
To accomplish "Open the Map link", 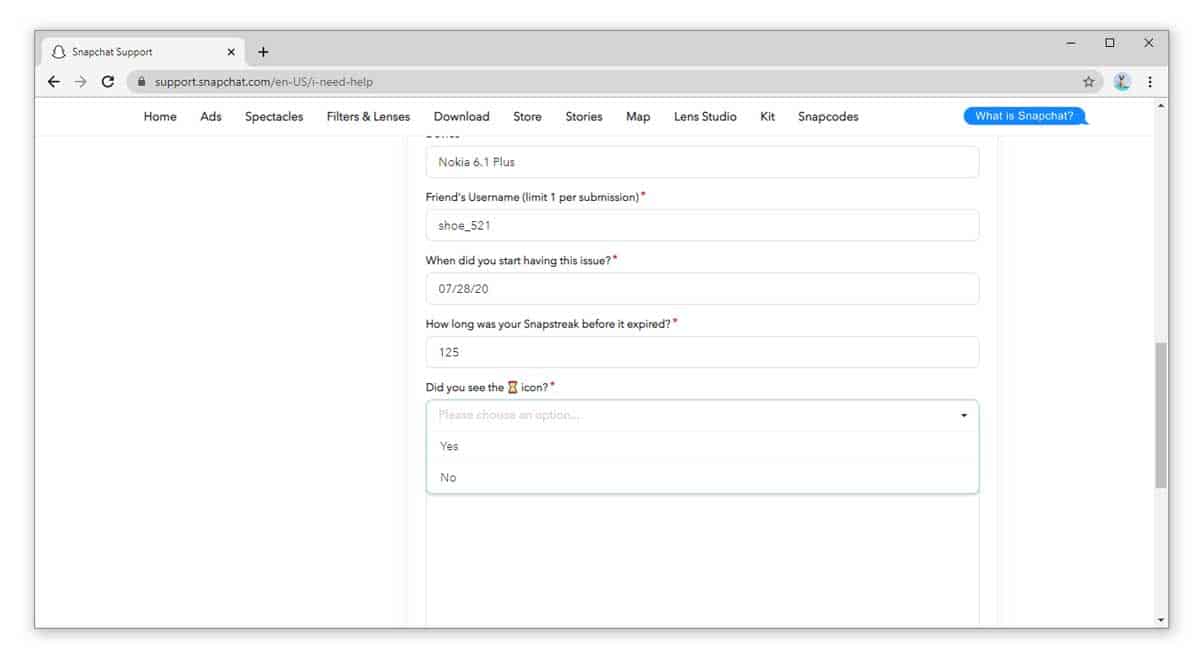I will point(638,117).
